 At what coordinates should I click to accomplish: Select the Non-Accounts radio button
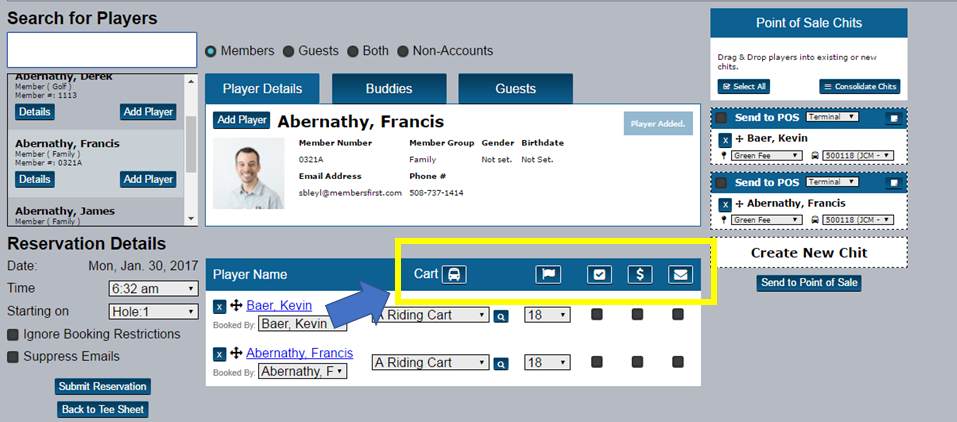(403, 51)
